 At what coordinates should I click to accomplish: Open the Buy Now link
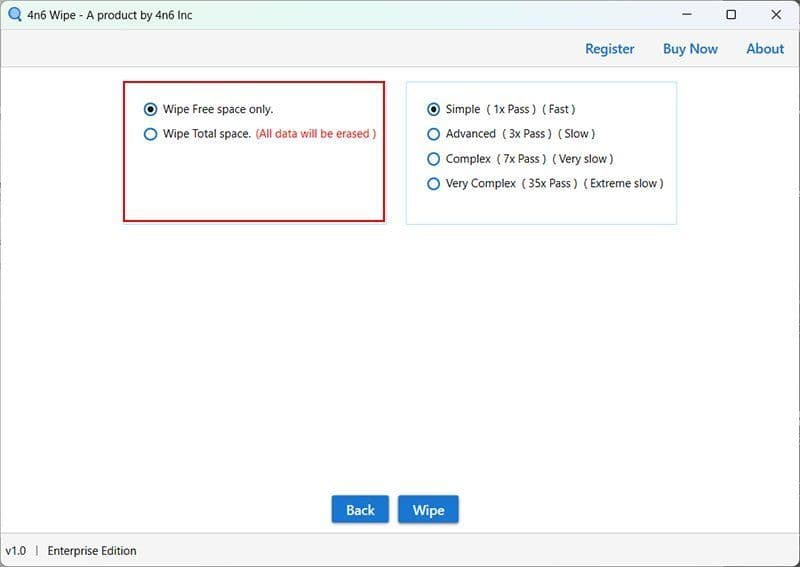pos(690,48)
